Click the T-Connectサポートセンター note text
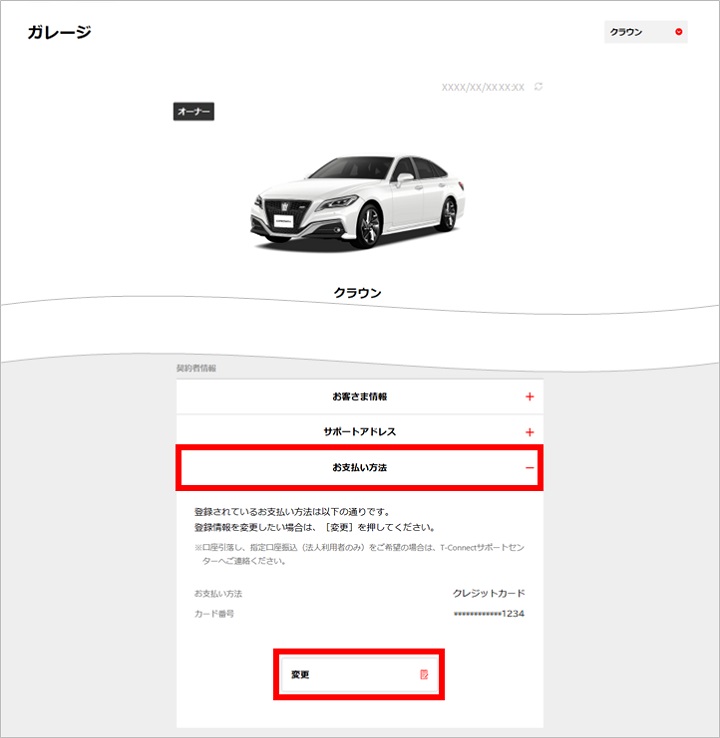The height and width of the screenshot is (738, 720). coord(359,554)
